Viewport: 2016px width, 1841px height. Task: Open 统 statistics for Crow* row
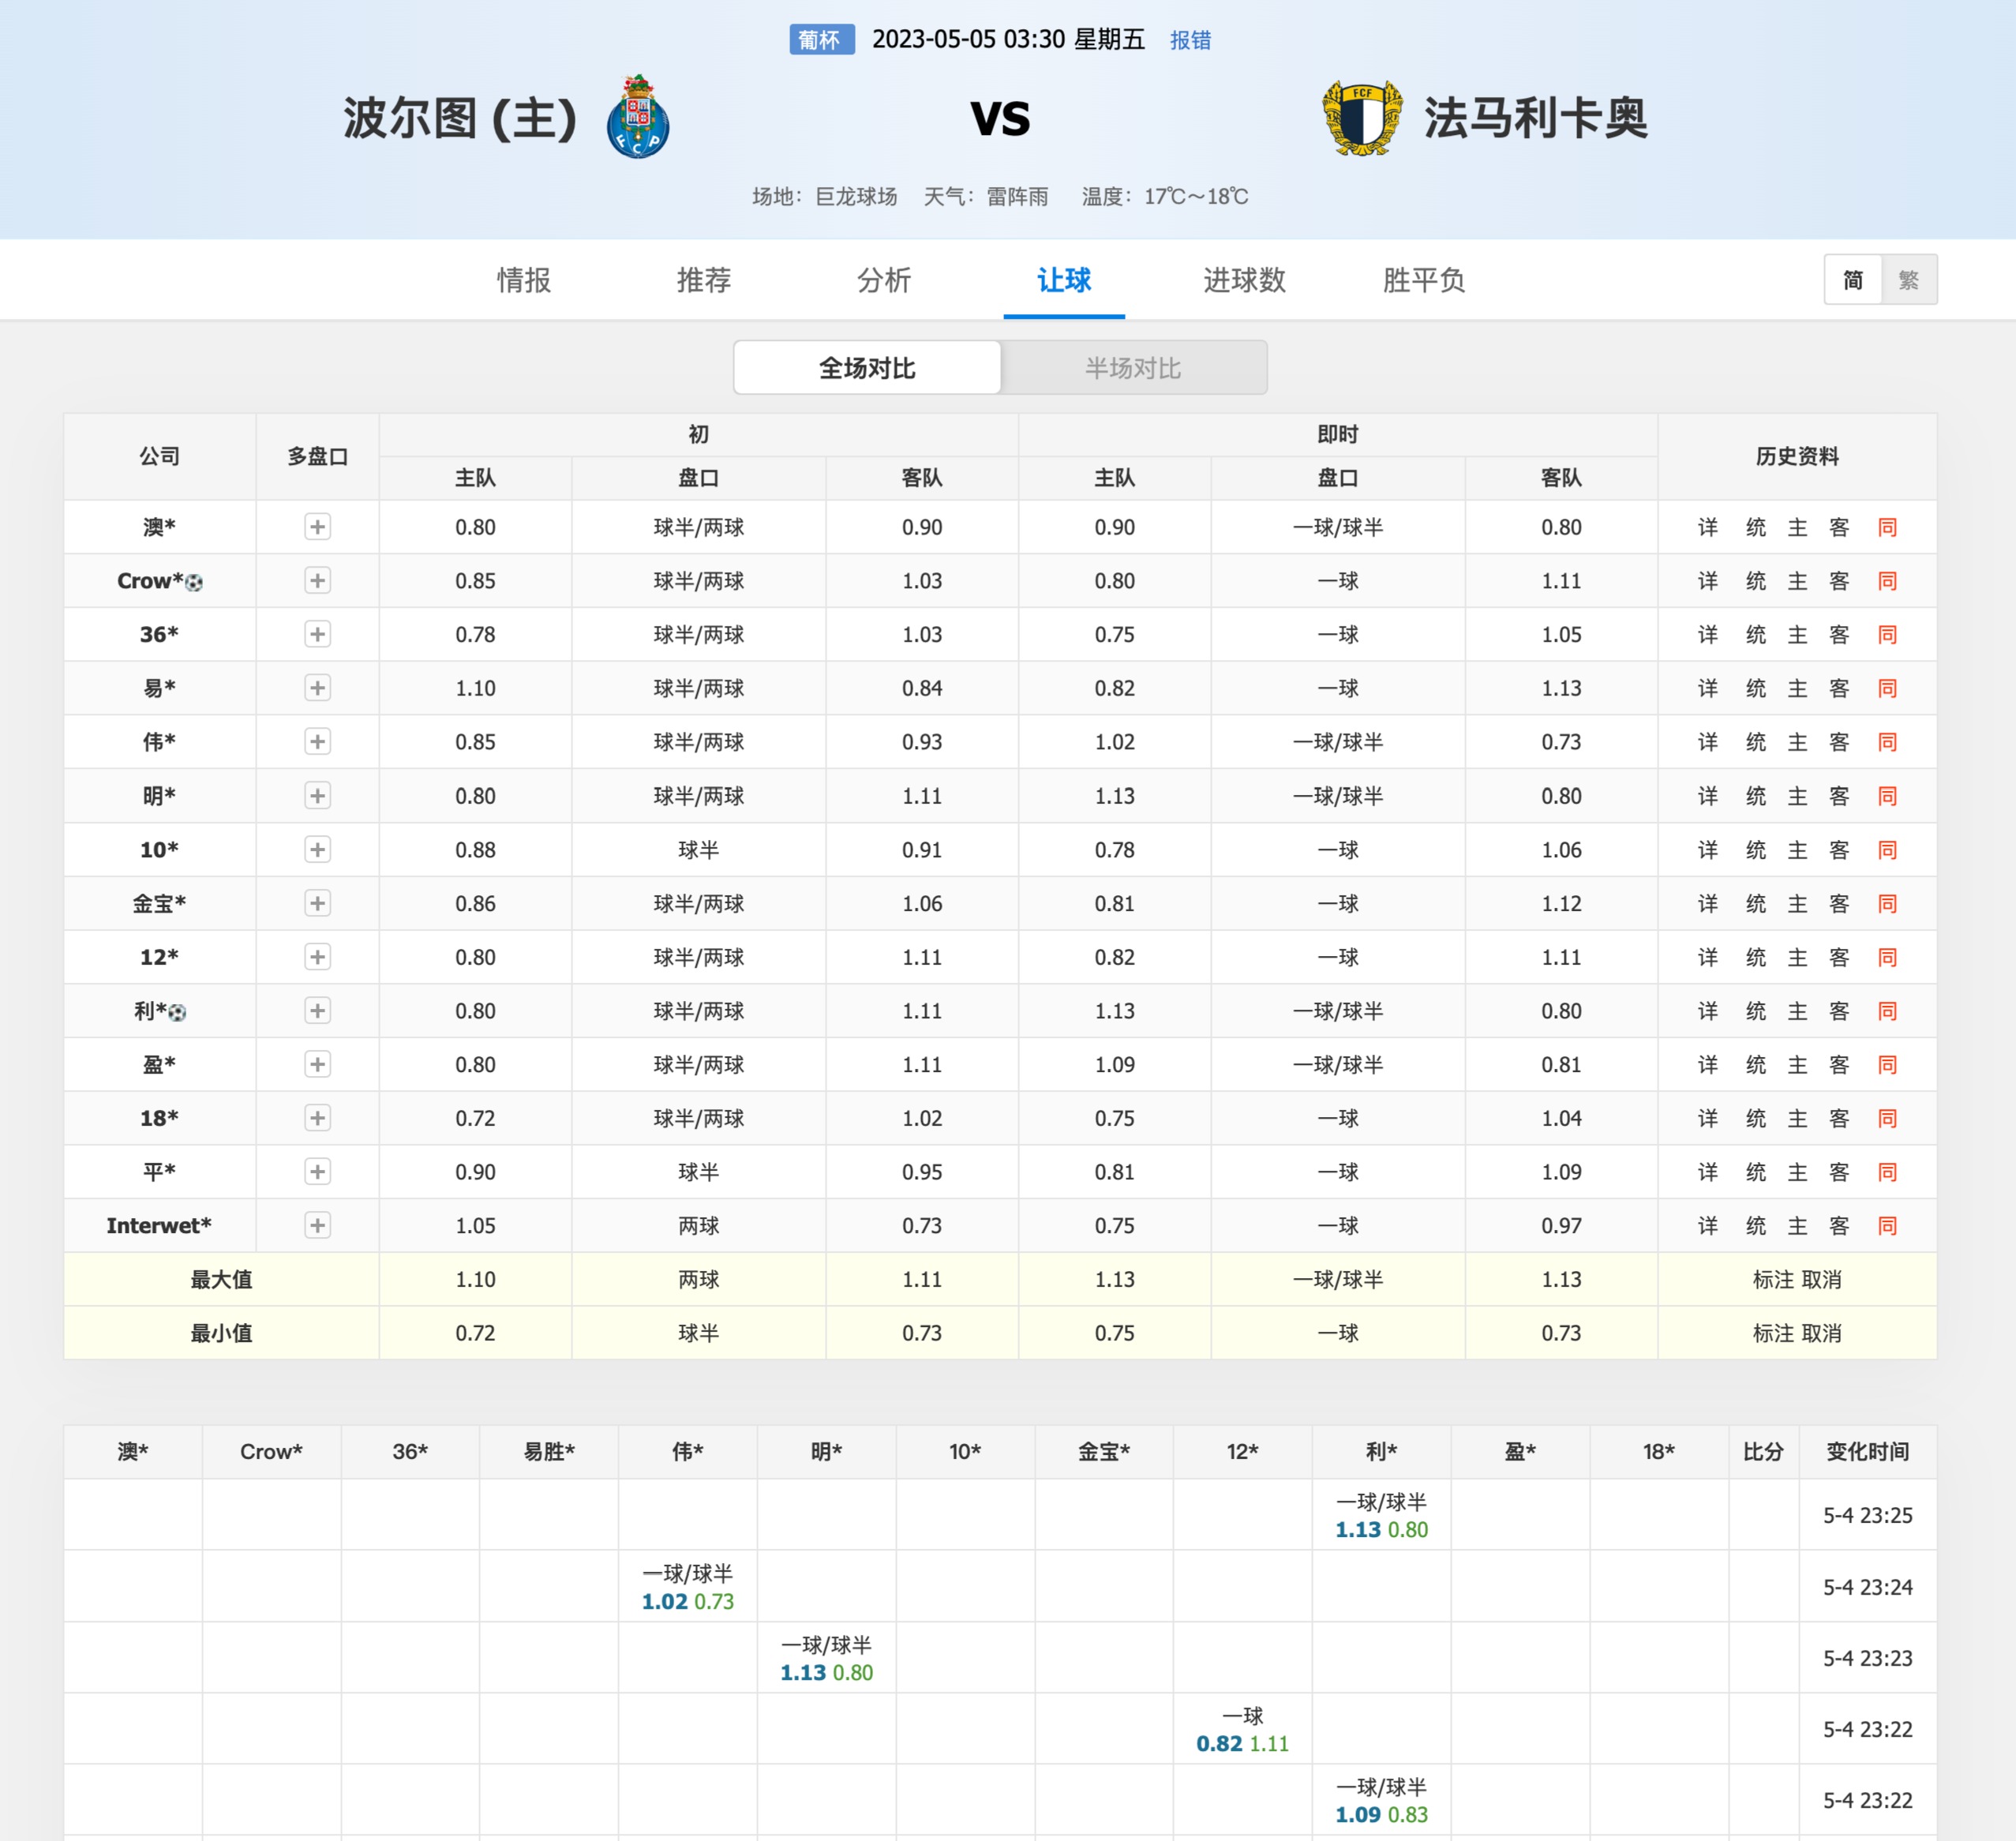(1756, 581)
